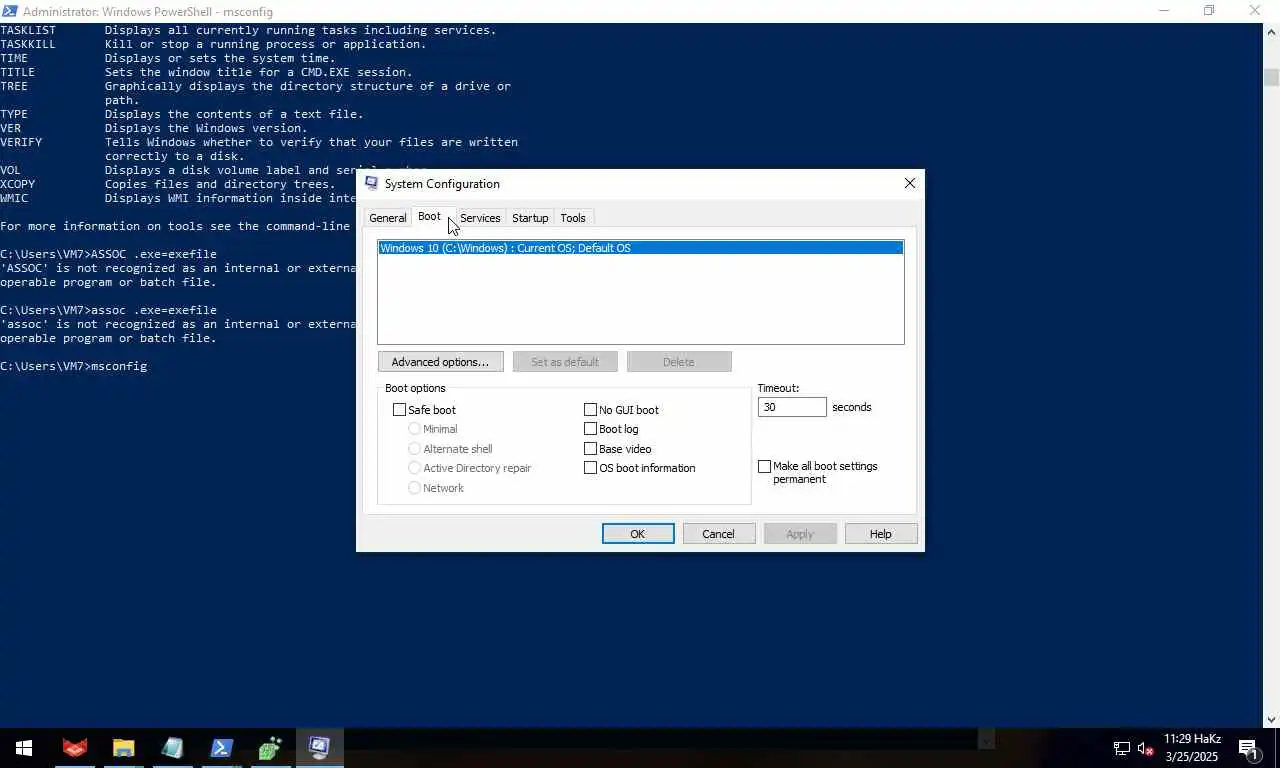
Task: Open the green cube app on taskbar
Action: click(x=270, y=747)
